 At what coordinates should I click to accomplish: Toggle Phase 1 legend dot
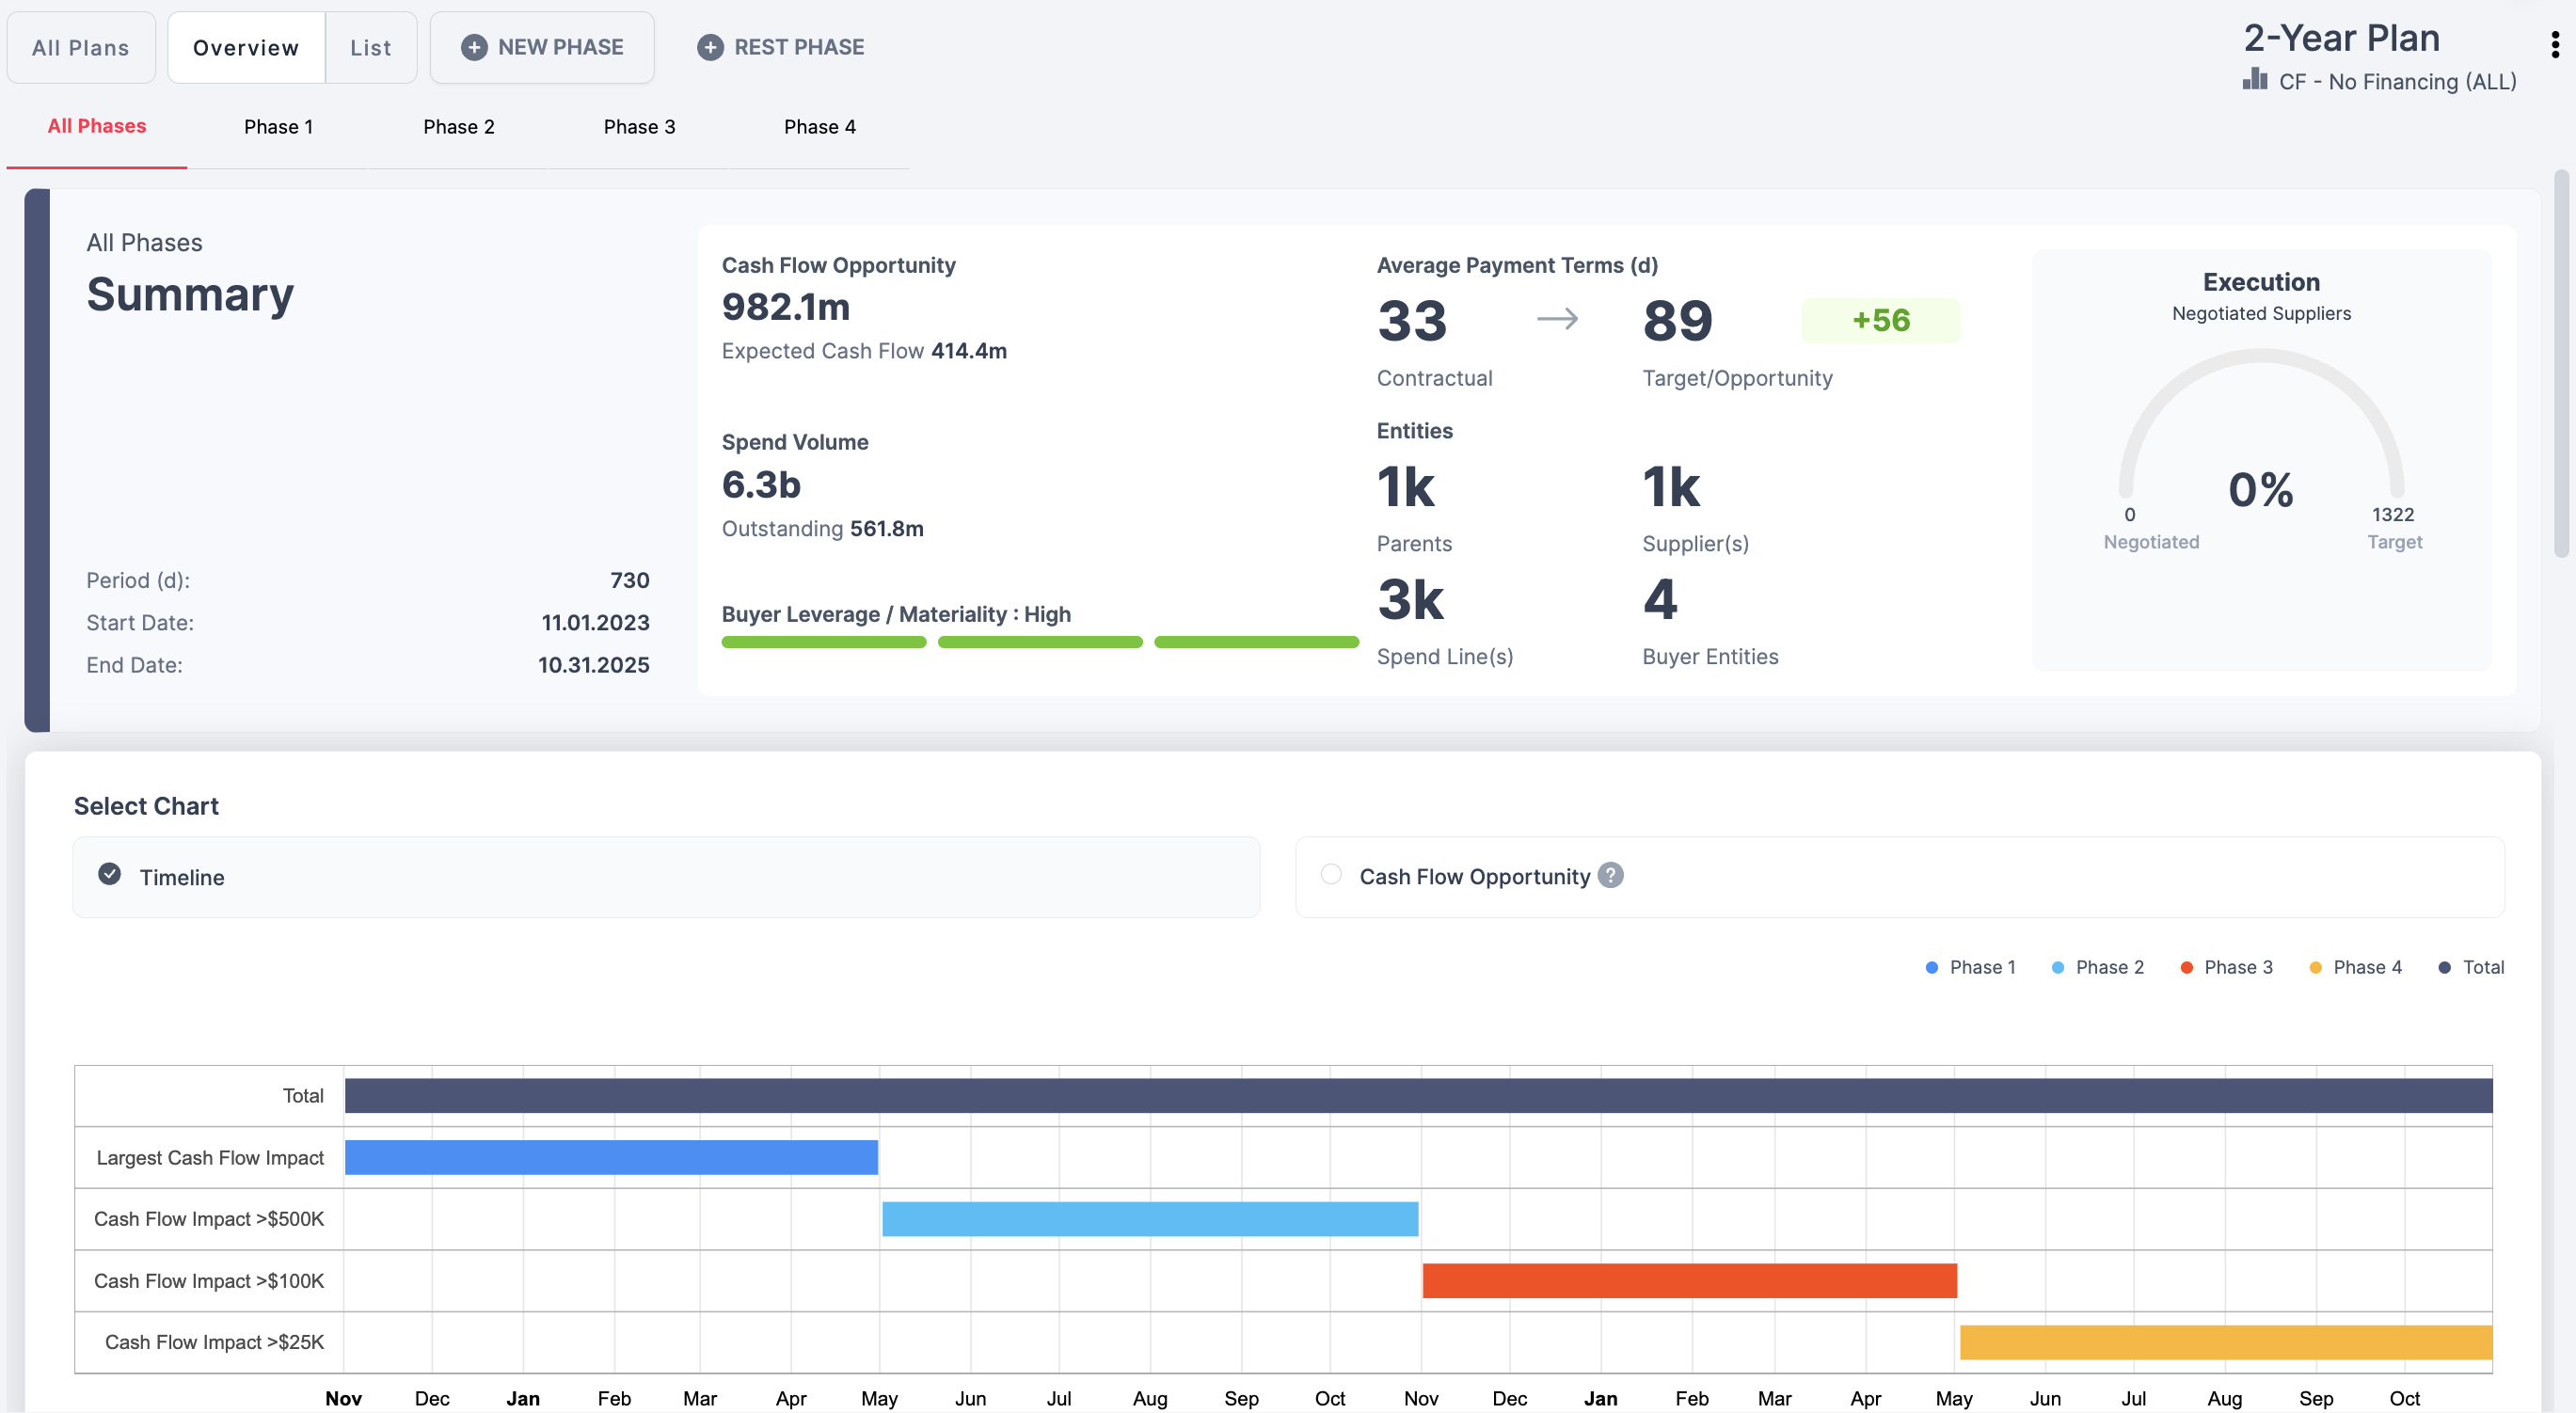point(1931,967)
